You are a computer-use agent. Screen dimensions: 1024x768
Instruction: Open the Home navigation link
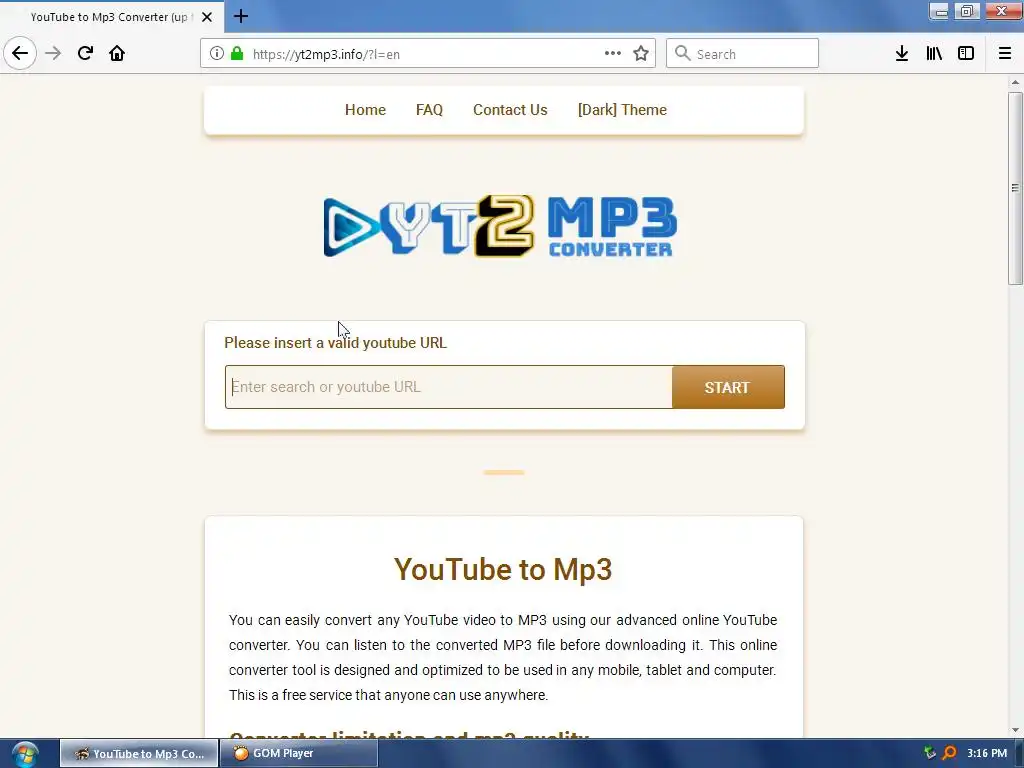(x=365, y=110)
